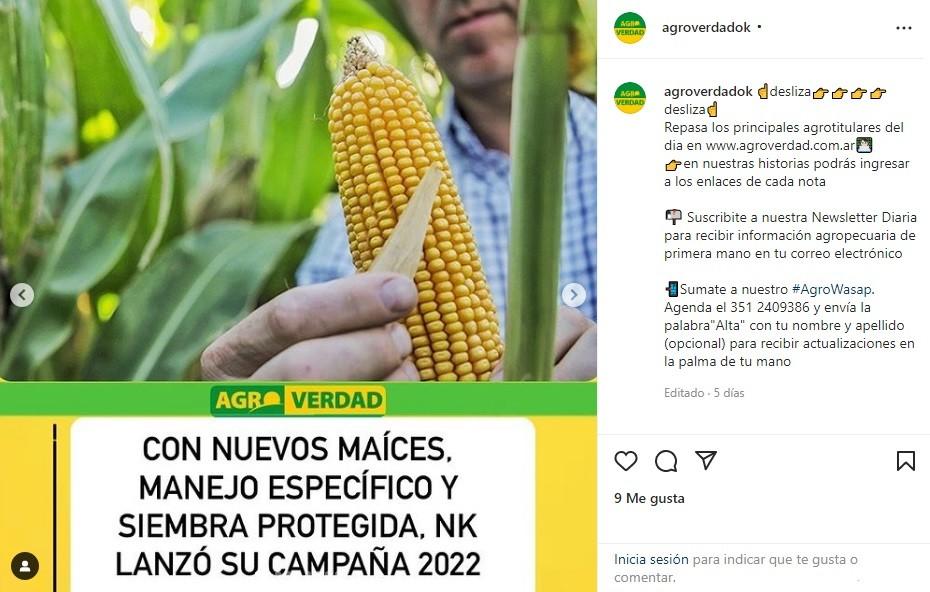Click the agroverdadok username in the caption
This screenshot has width=930, height=592.
(x=708, y=91)
